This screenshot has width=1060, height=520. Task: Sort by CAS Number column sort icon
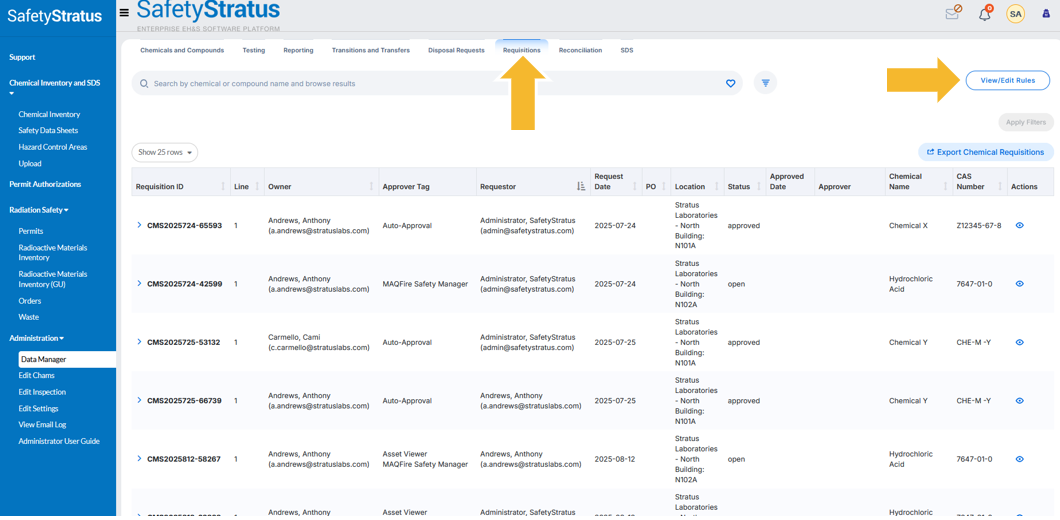click(998, 187)
